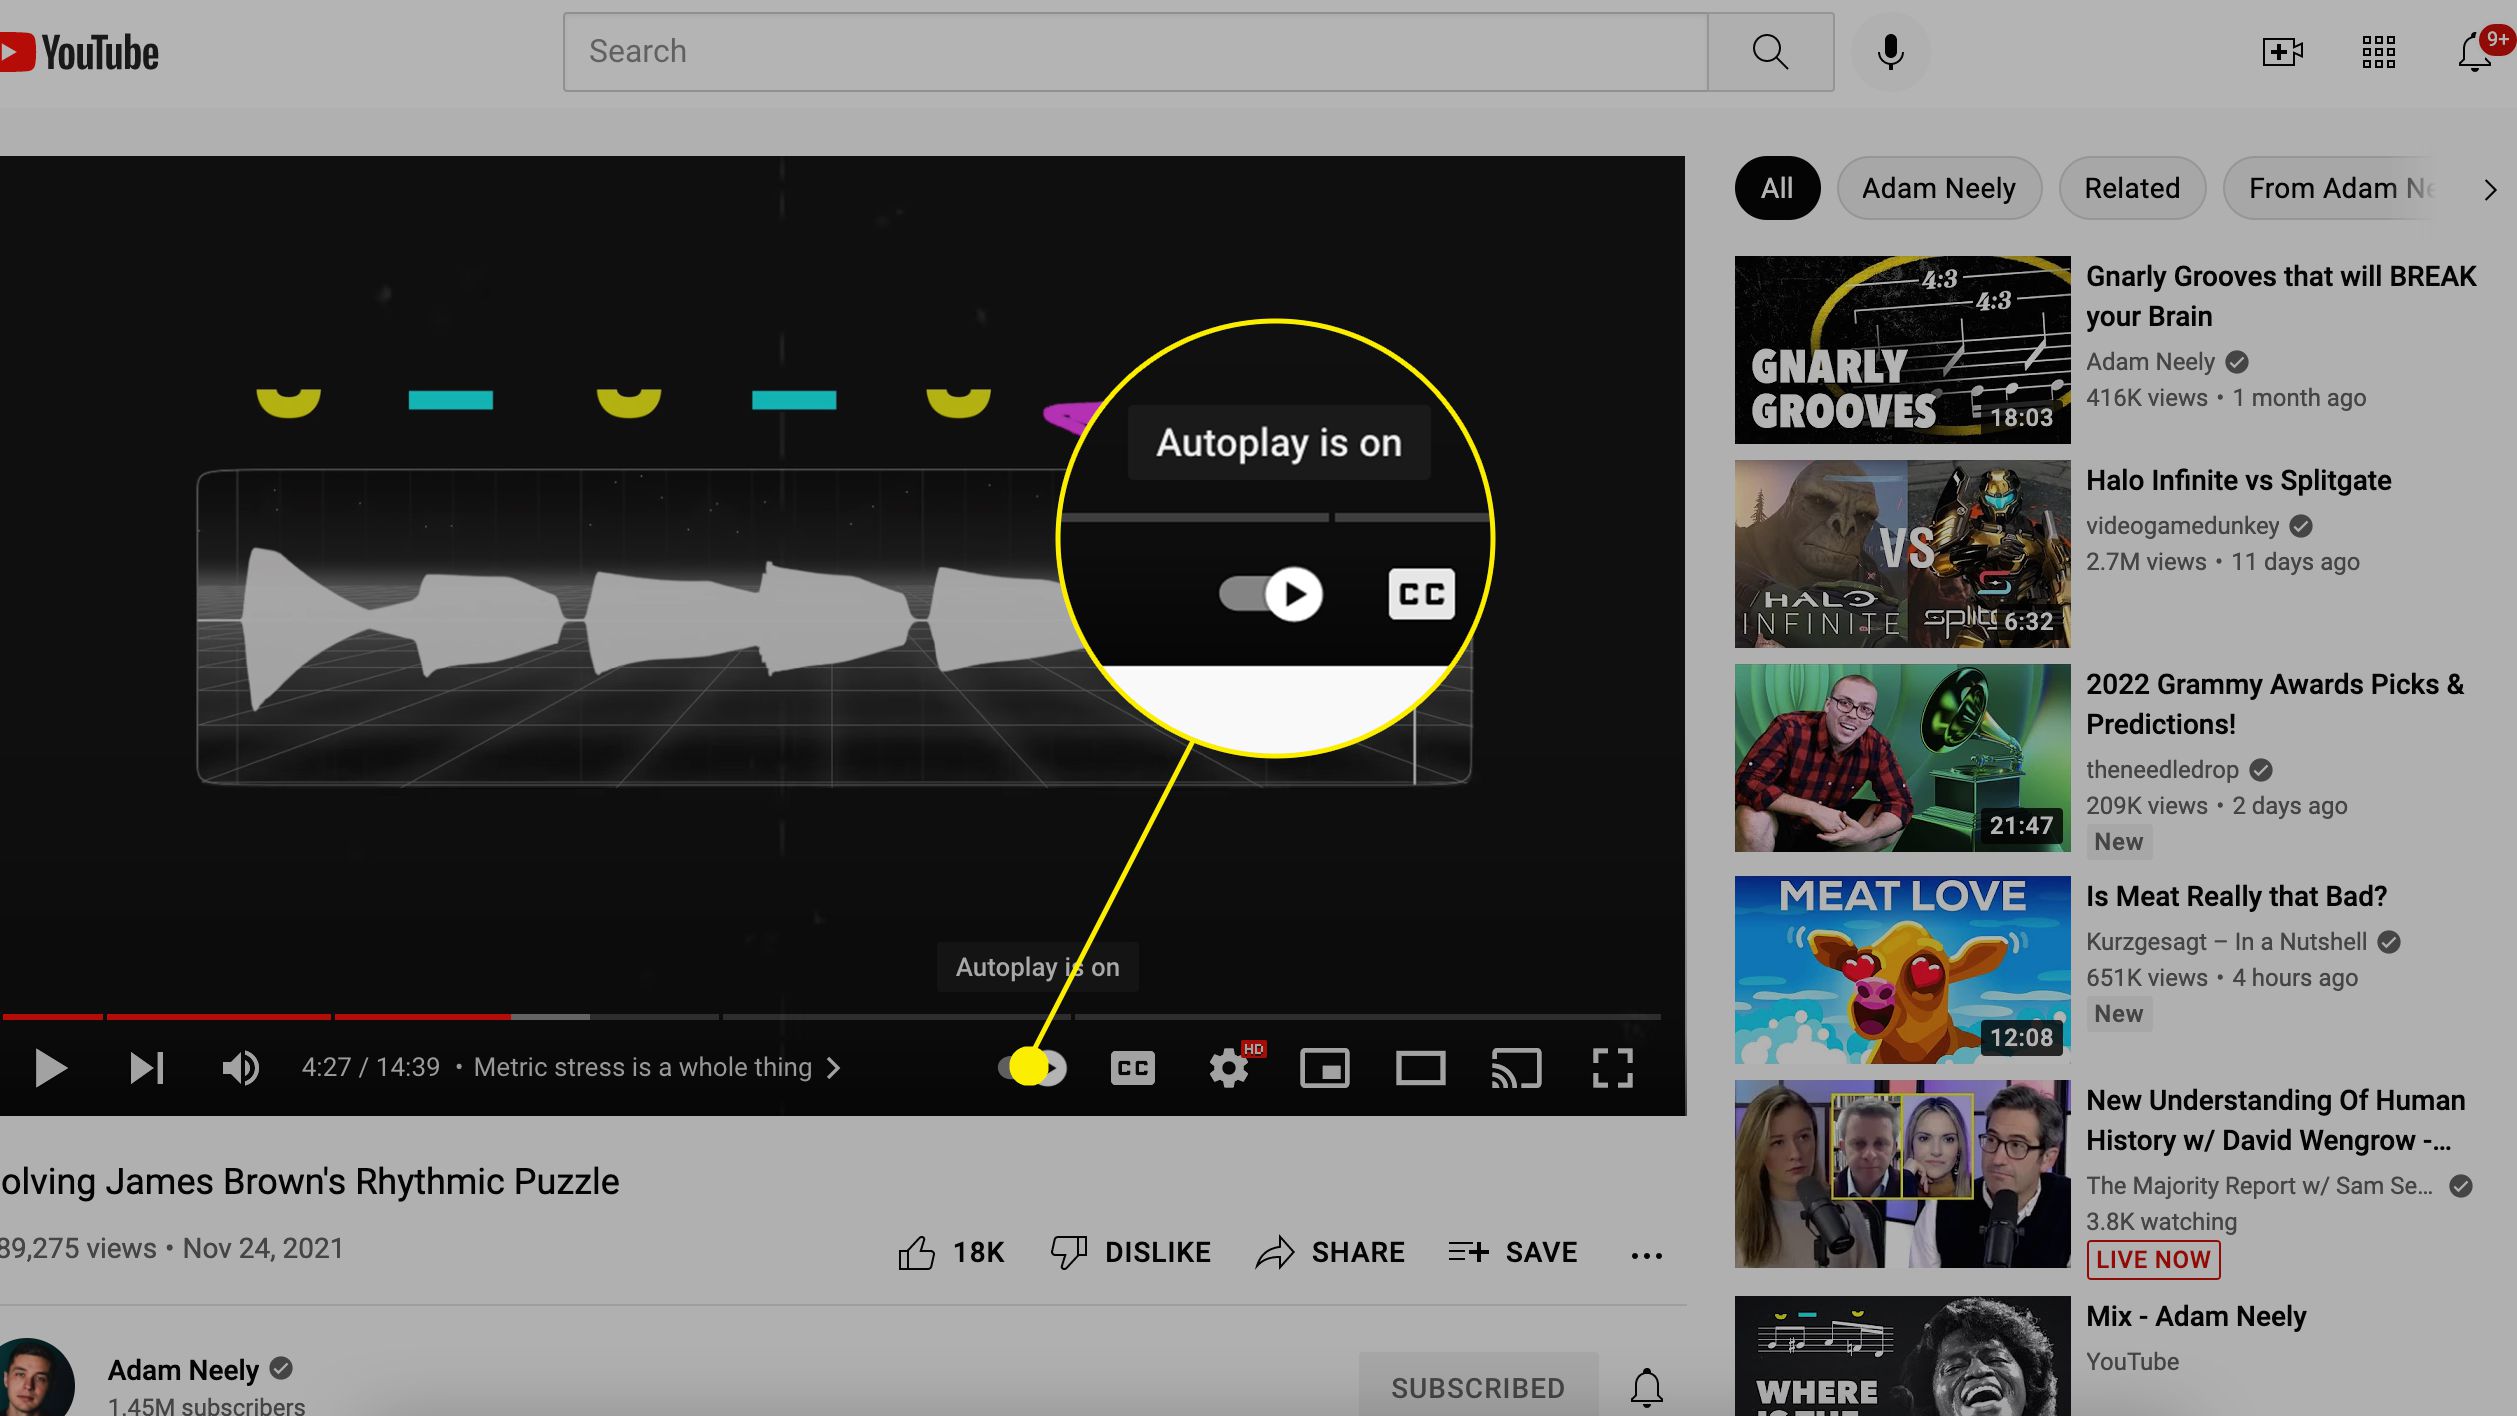The height and width of the screenshot is (1416, 2517).
Task: Skip to the next video
Action: (147, 1068)
